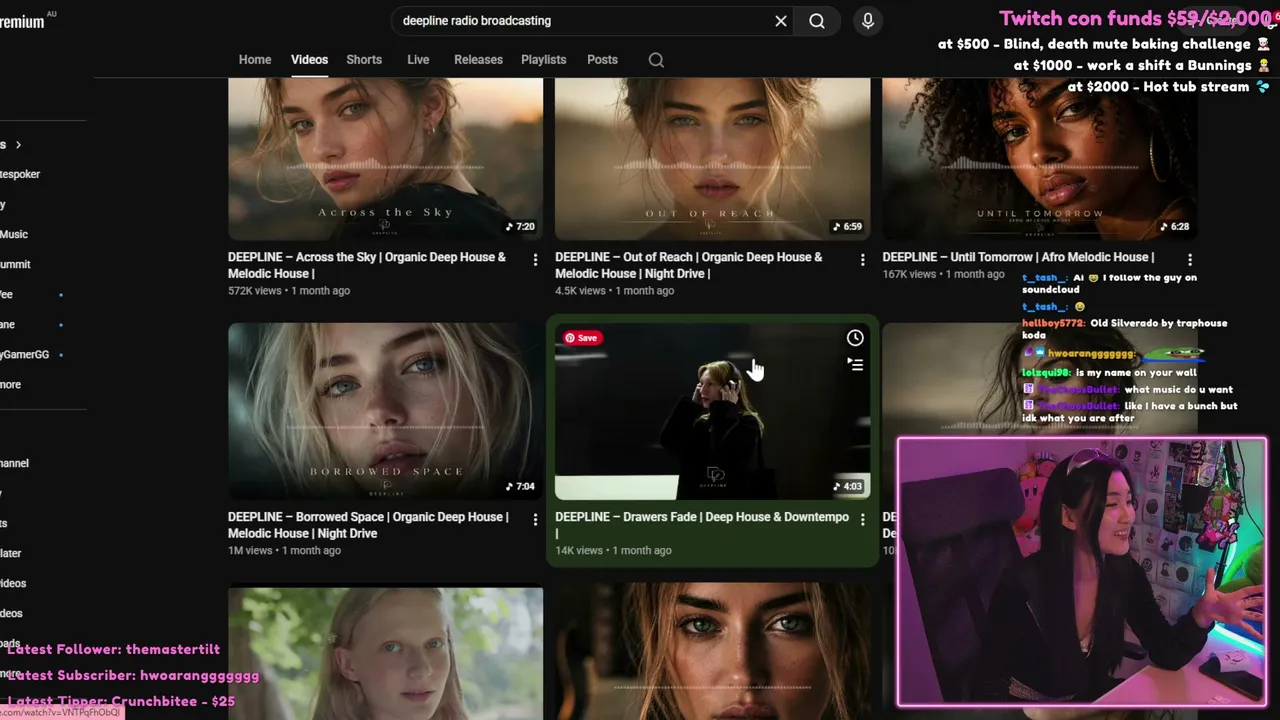Click the '167K views • 1 month ago' text

(943, 274)
